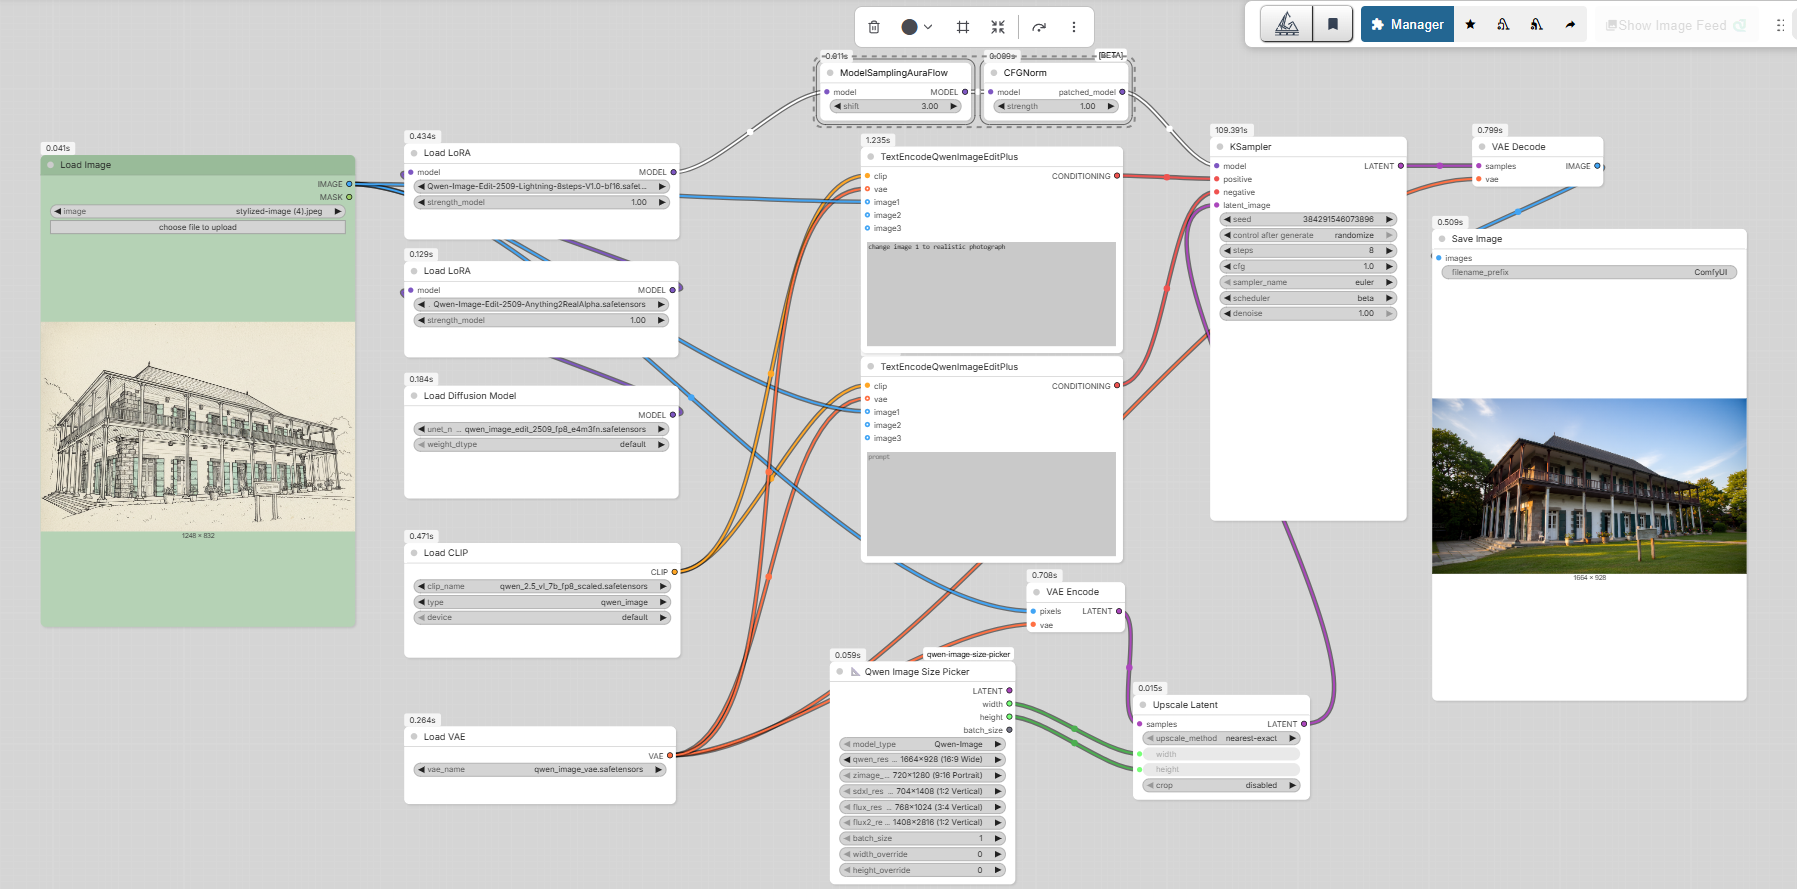The image size is (1797, 889).
Task: Click the generated house photo in Save Image
Action: coord(1589,486)
